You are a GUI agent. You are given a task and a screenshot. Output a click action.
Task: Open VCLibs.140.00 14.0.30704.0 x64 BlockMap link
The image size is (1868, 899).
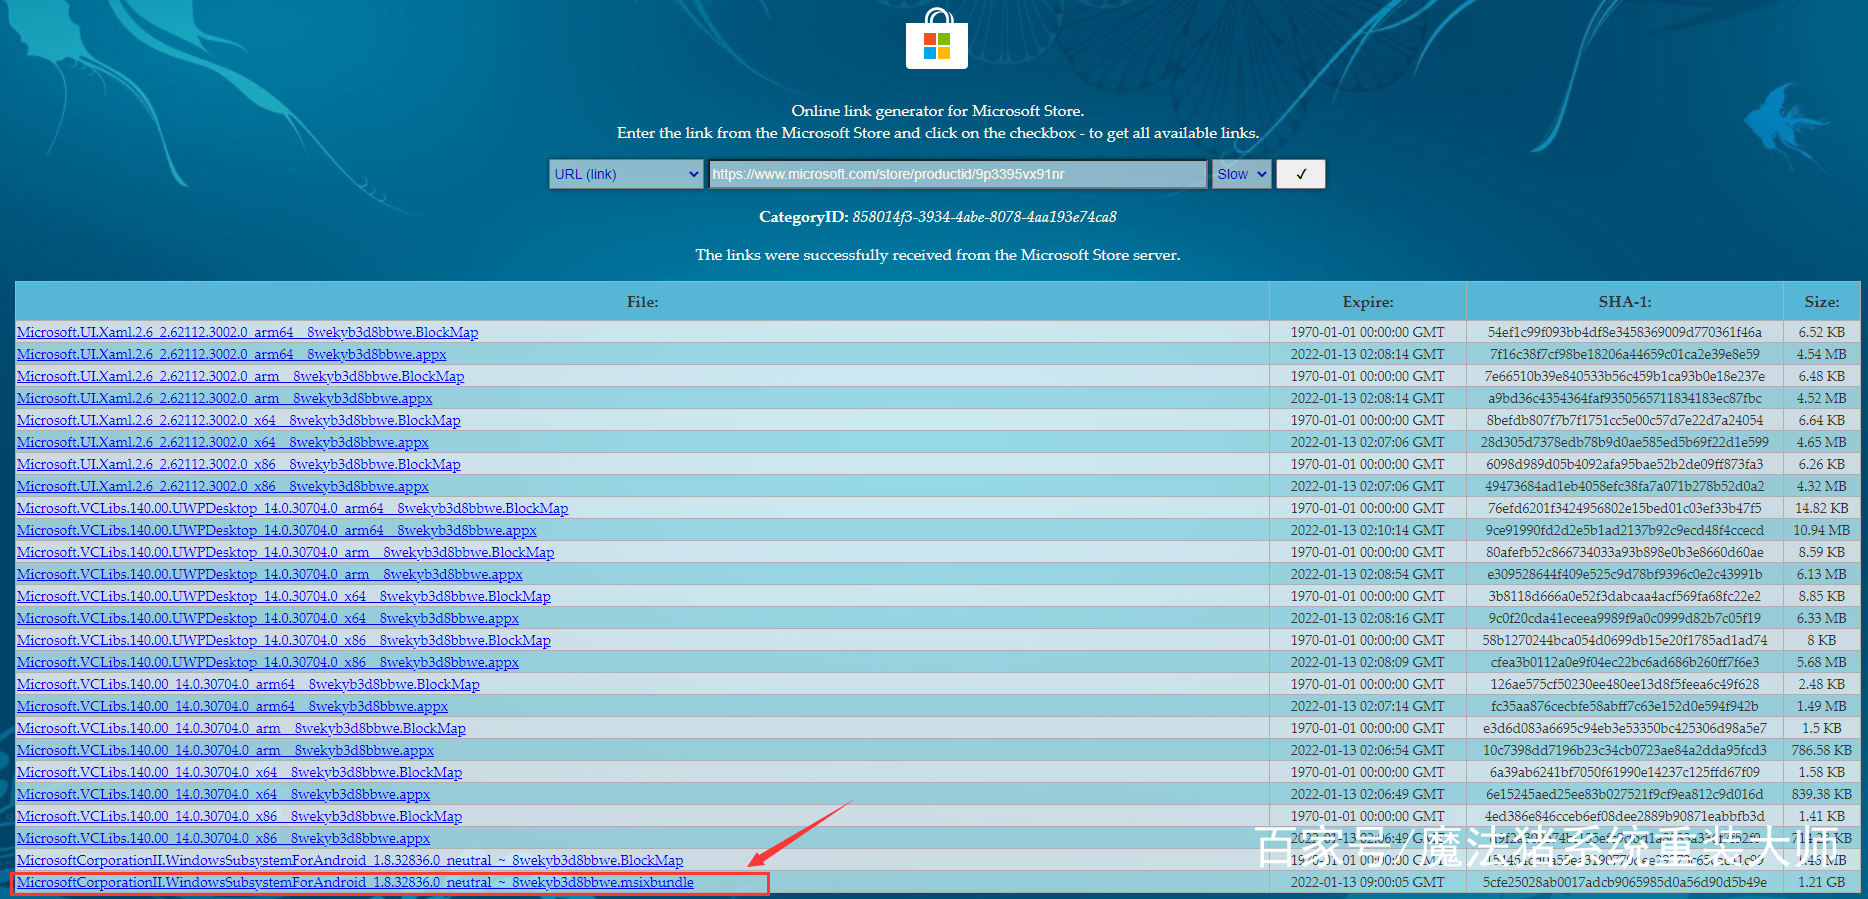(240, 772)
